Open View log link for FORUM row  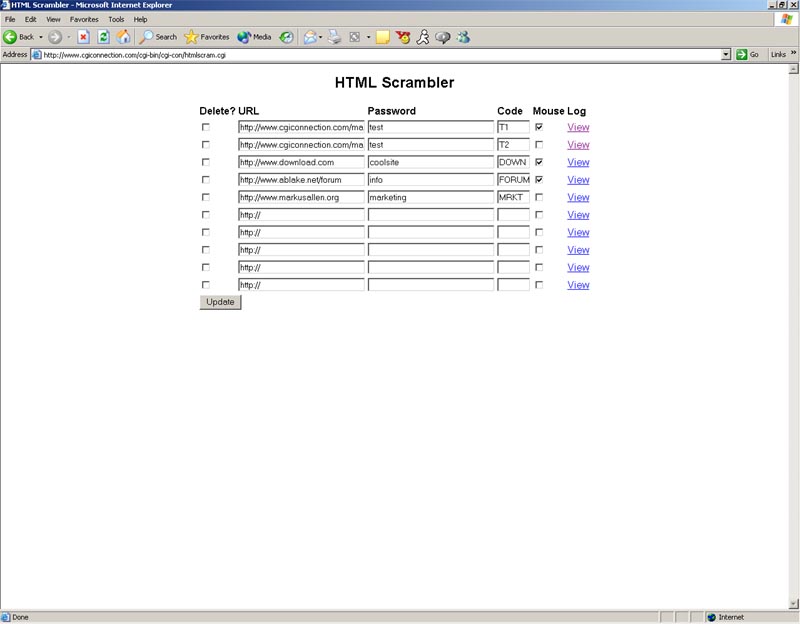click(x=578, y=180)
